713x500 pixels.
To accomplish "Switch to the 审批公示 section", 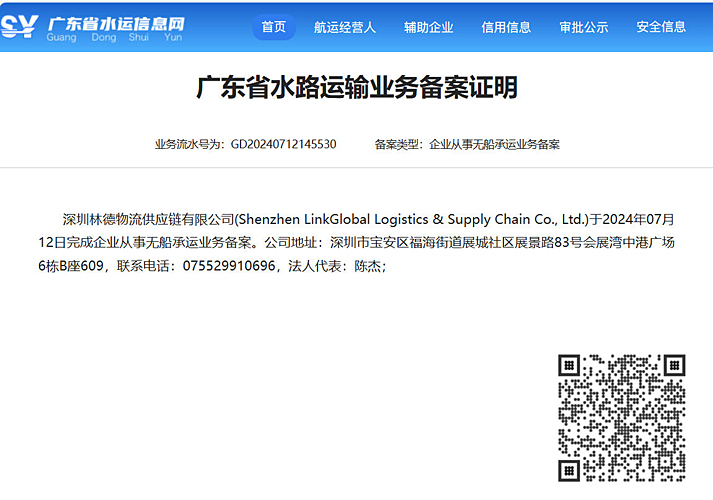I will tap(584, 27).
